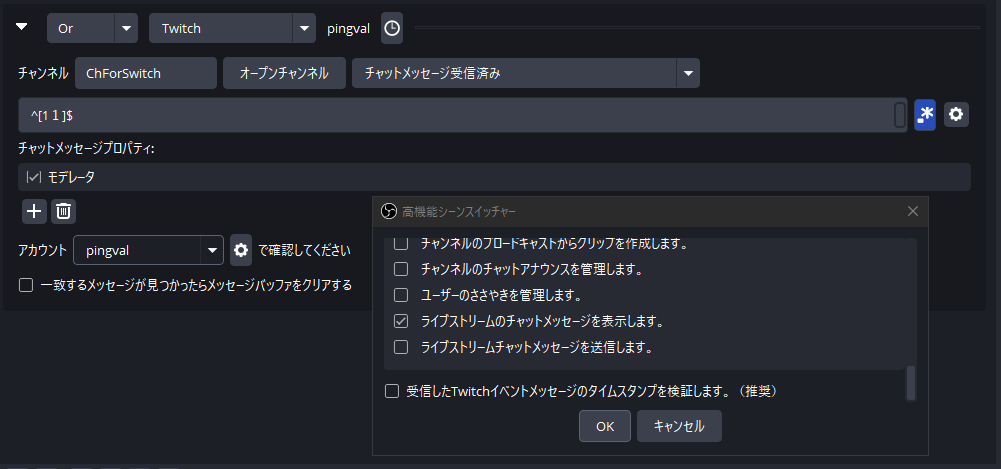Delete property with the trash icon

pos(63,211)
